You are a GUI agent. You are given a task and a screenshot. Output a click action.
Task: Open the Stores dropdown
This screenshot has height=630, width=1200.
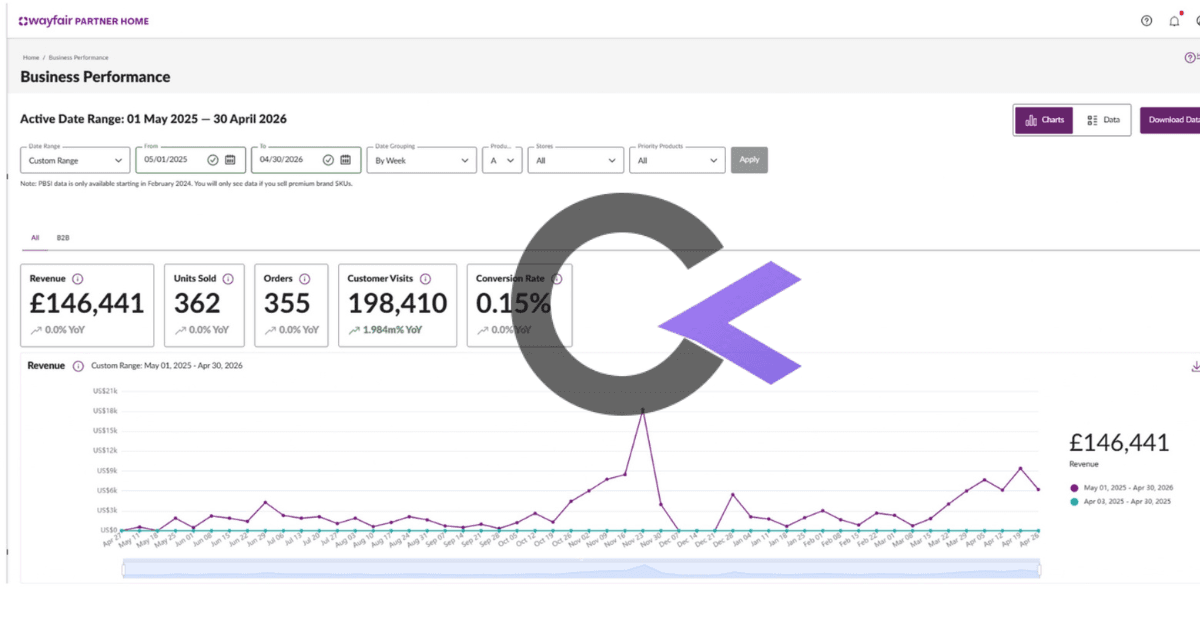pos(576,160)
